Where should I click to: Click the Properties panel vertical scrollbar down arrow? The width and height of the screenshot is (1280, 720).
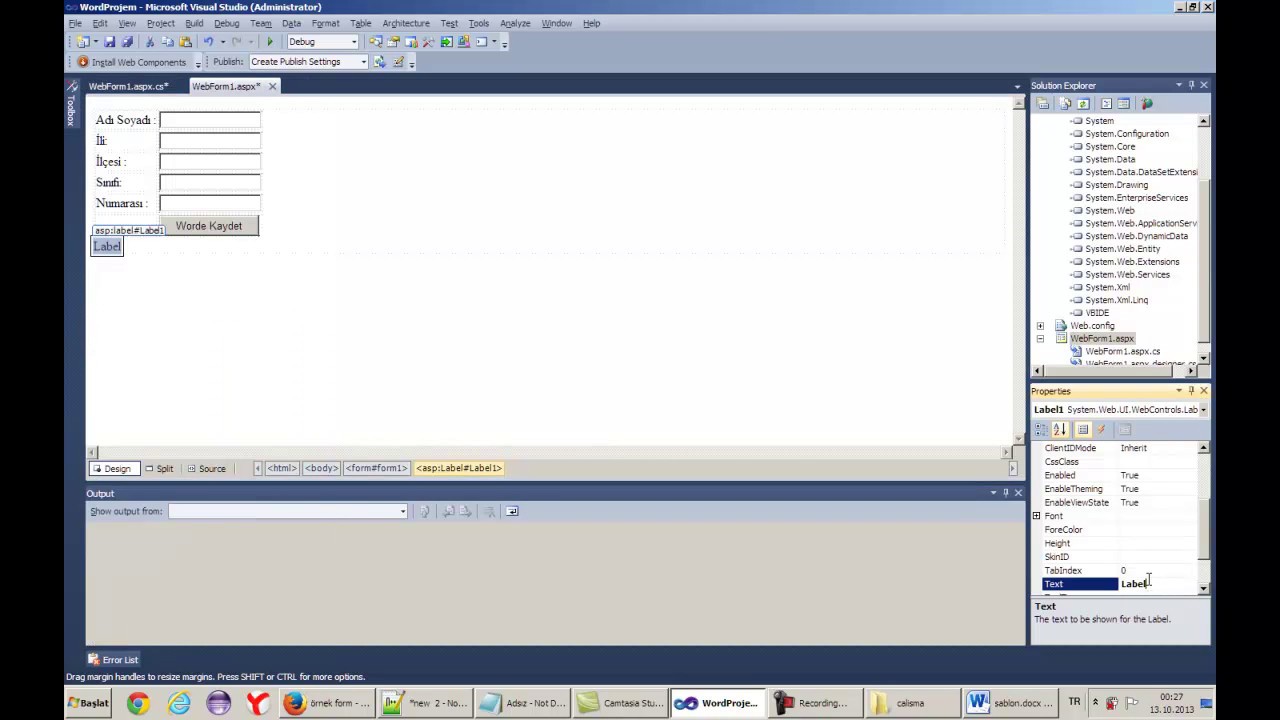point(1203,590)
